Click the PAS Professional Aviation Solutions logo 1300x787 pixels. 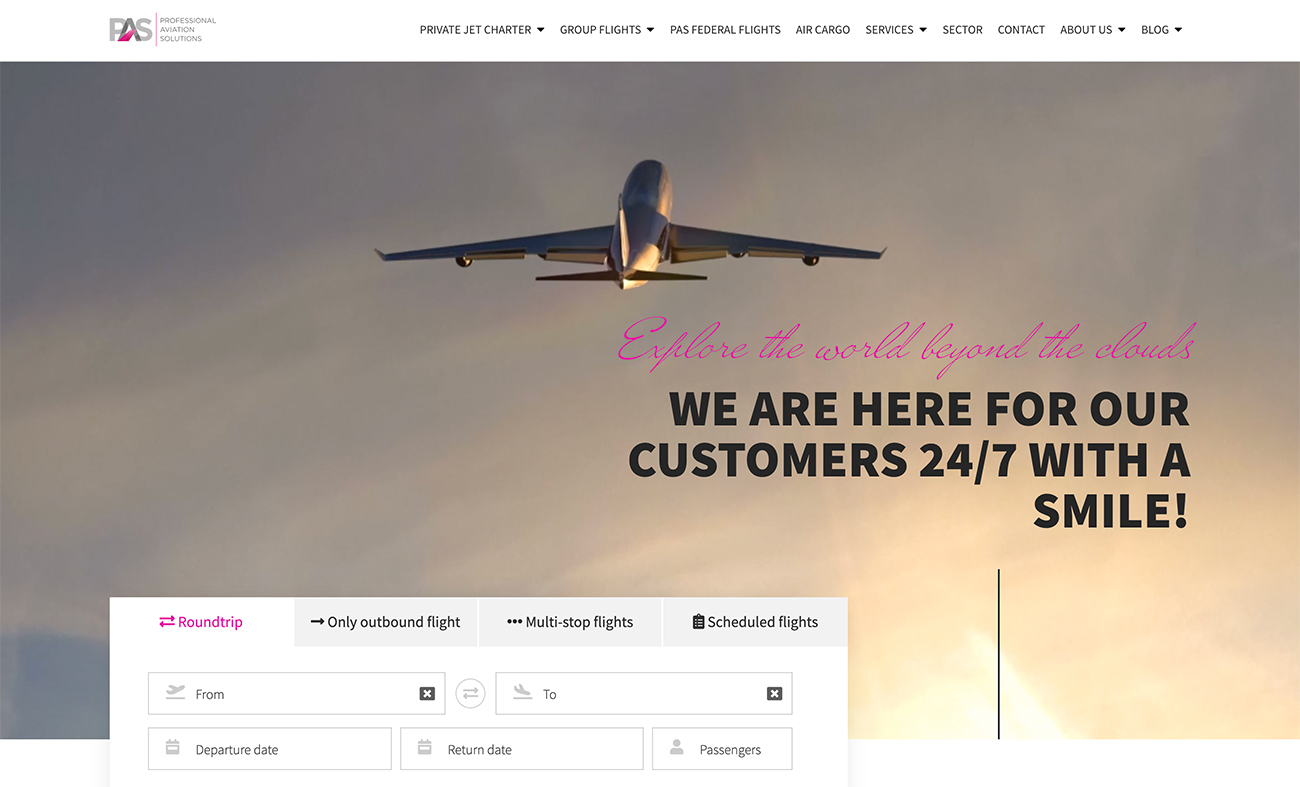click(163, 30)
